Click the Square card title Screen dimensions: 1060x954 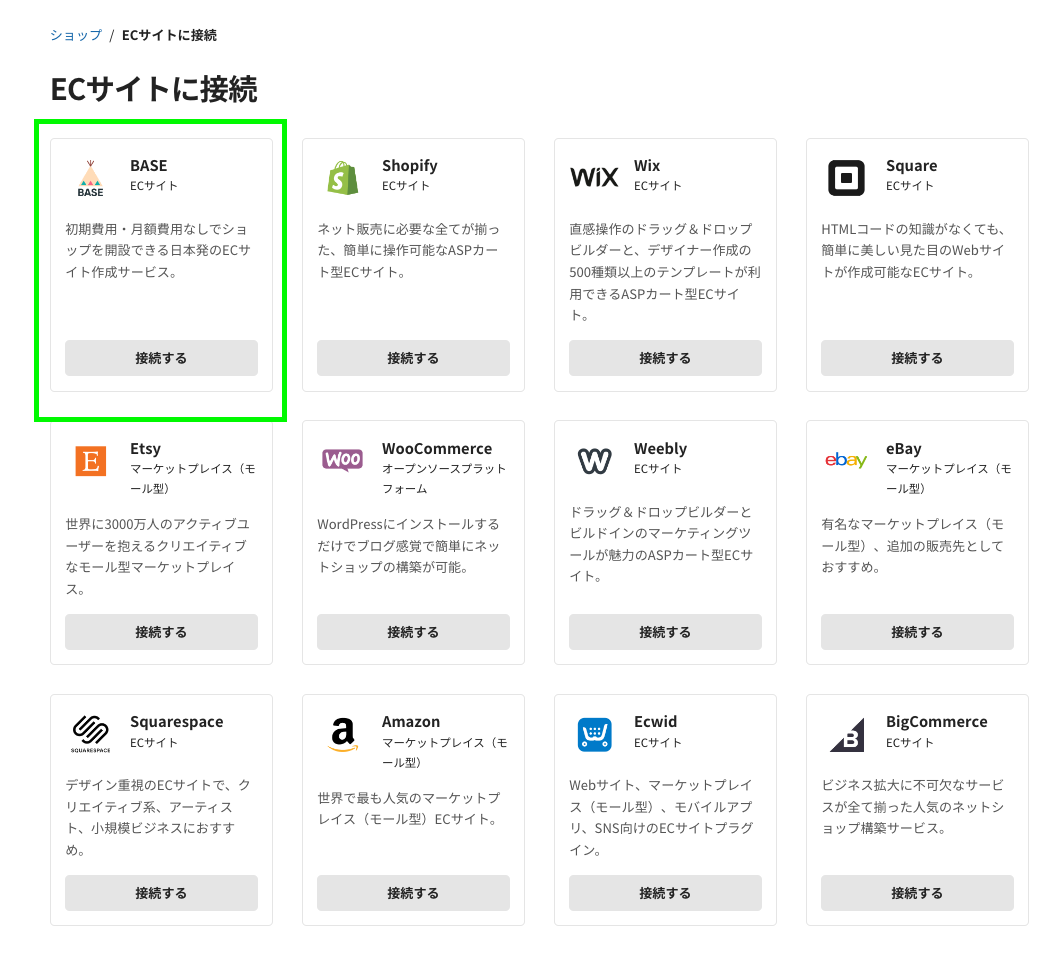point(911,166)
